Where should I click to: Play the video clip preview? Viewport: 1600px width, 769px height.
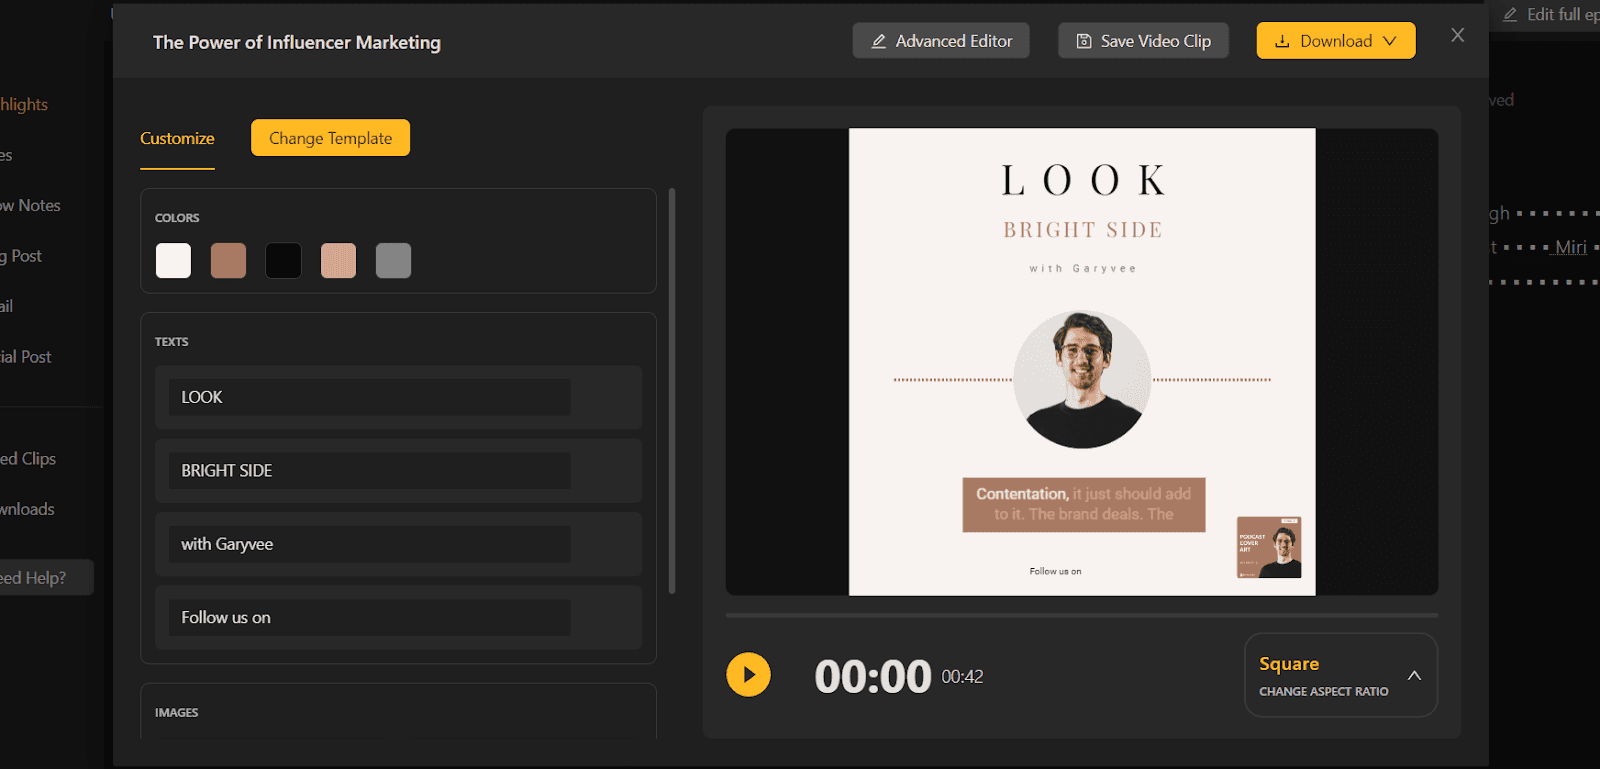pos(748,675)
